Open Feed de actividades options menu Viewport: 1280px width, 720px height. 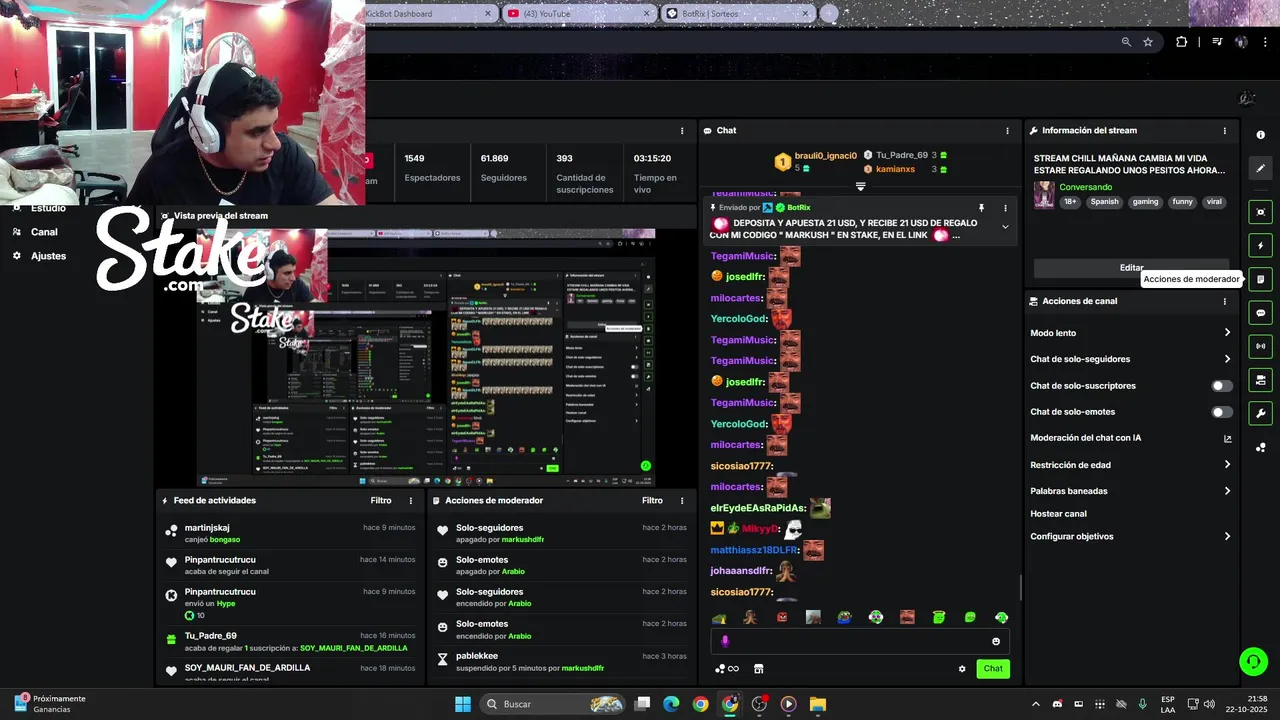pos(410,501)
